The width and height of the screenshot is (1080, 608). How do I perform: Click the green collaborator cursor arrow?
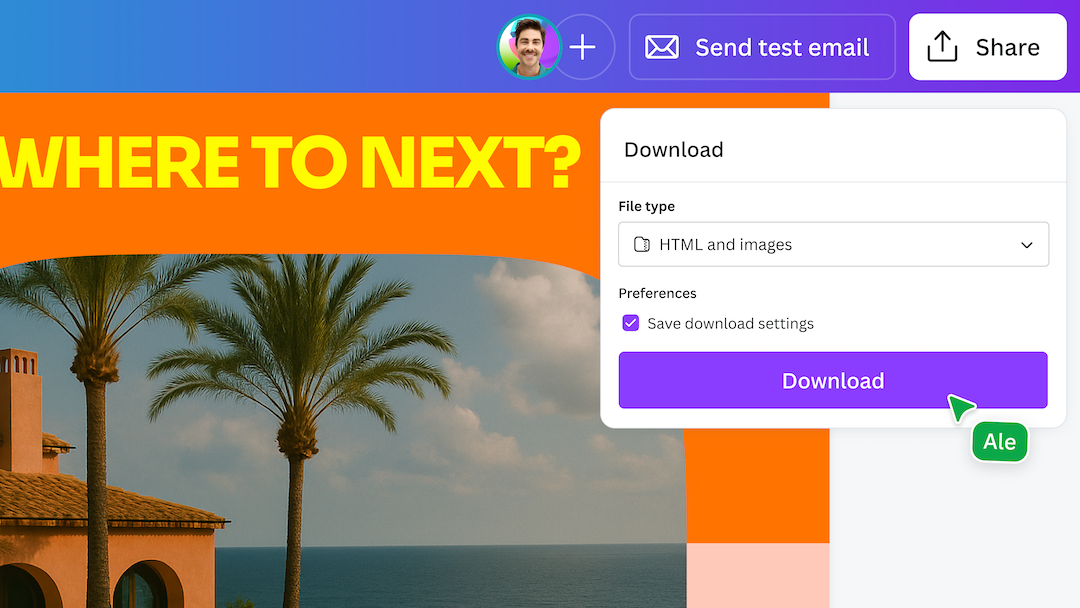(x=960, y=408)
